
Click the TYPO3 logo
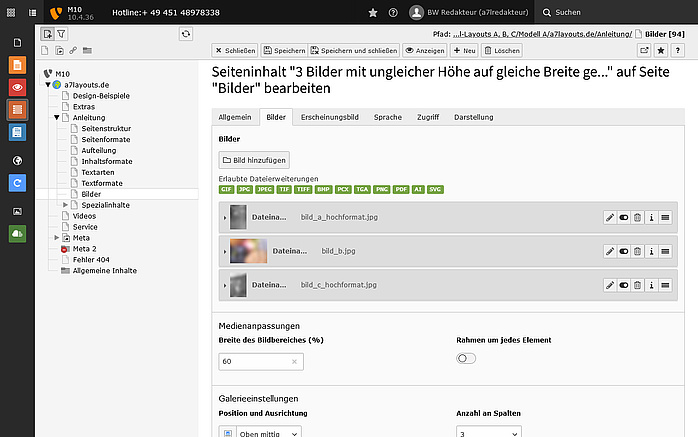coord(56,13)
